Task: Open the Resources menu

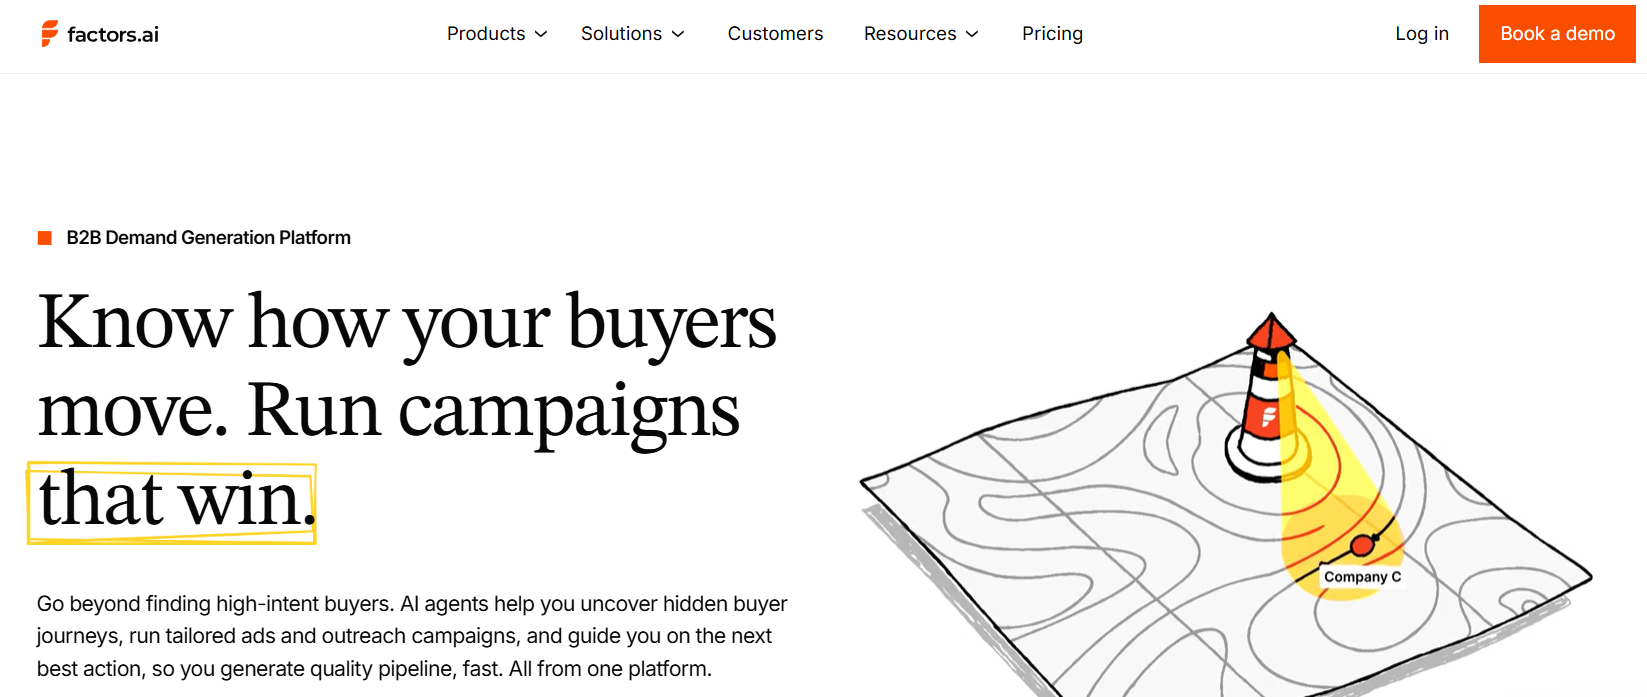Action: coord(910,34)
